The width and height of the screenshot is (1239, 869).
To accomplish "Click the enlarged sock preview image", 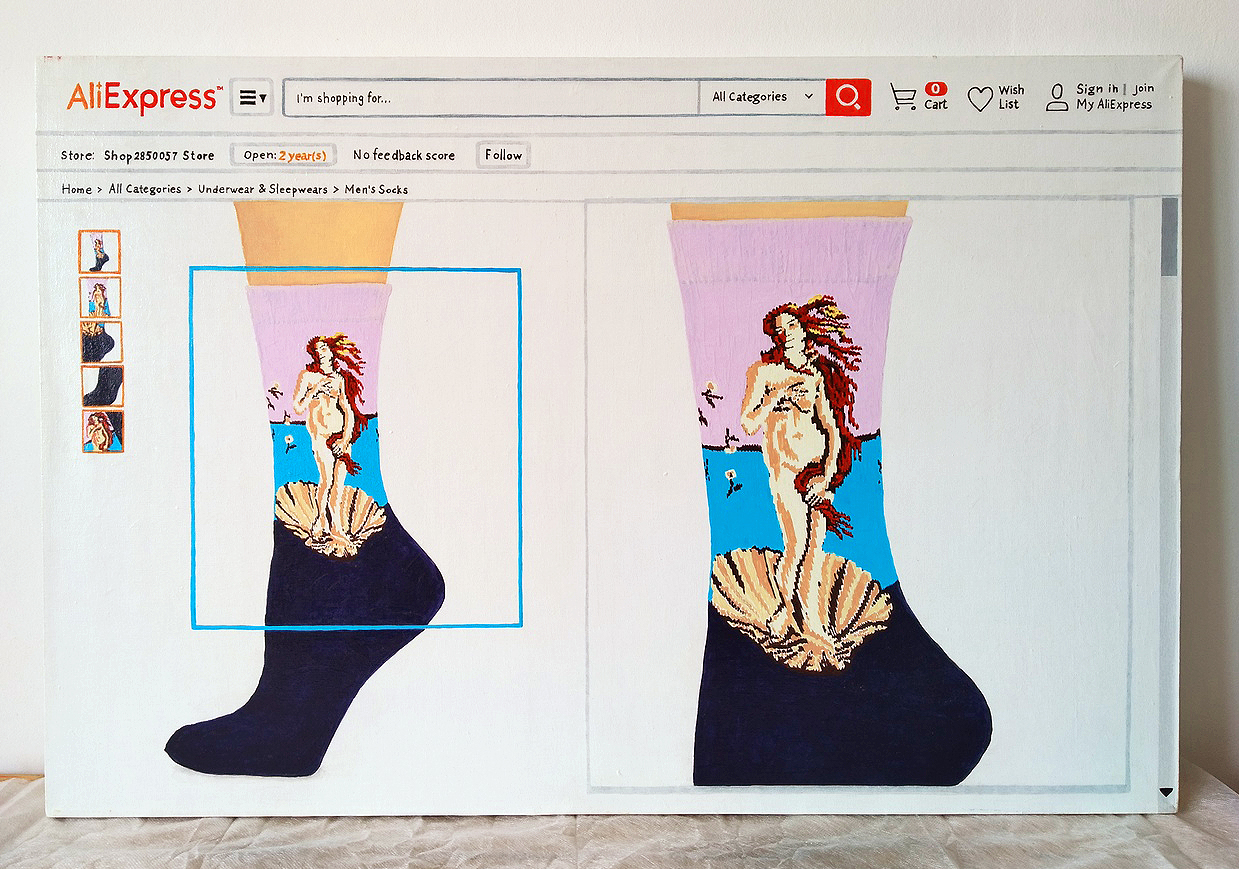I will pyautogui.click(x=859, y=495).
